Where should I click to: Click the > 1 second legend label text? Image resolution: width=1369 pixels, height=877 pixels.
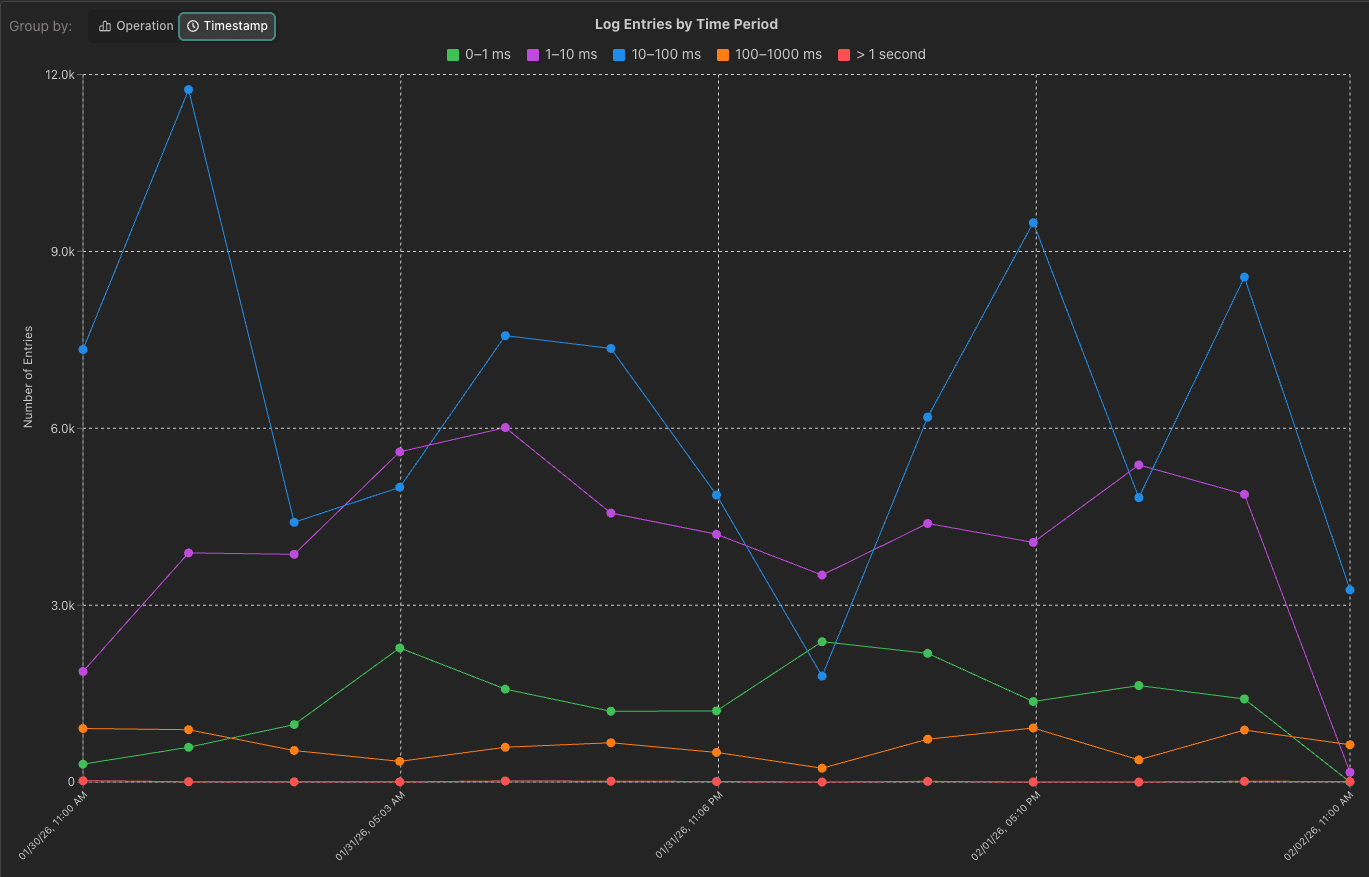click(x=892, y=54)
